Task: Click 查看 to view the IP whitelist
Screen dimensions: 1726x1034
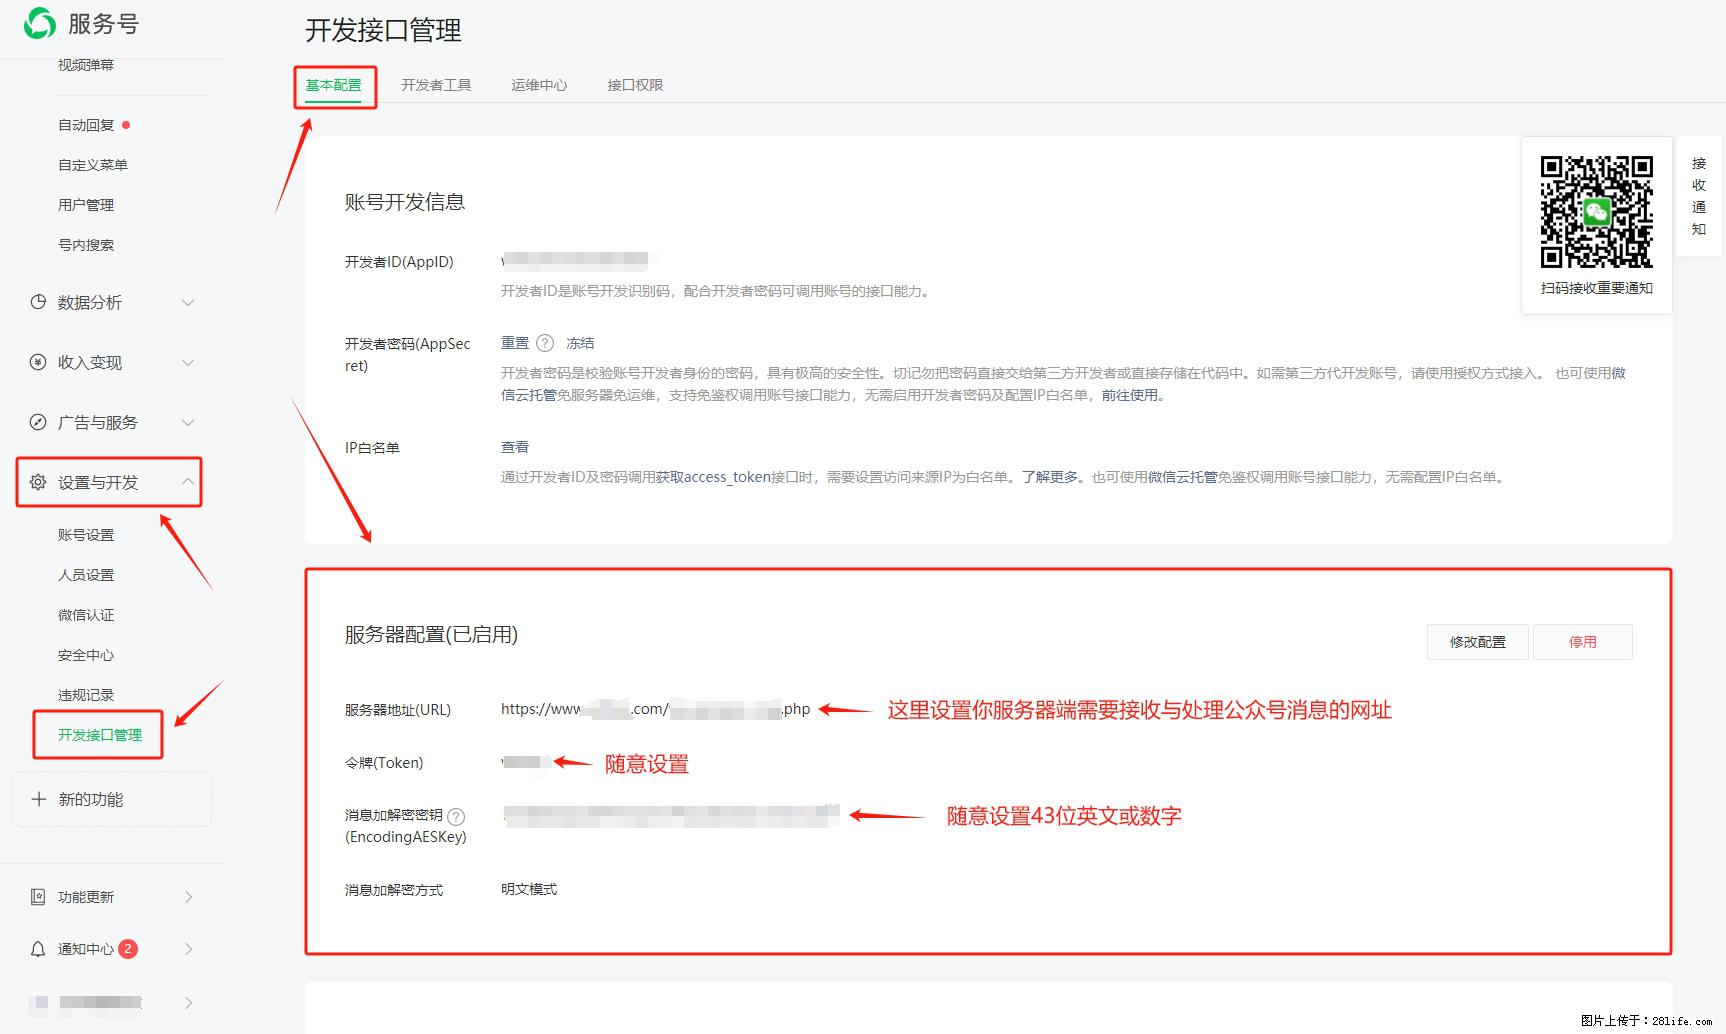Action: coord(515,446)
